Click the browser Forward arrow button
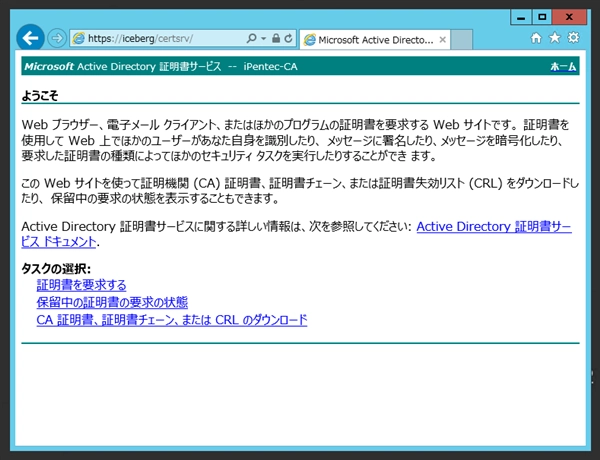This screenshot has height=460, width=600. (57, 38)
